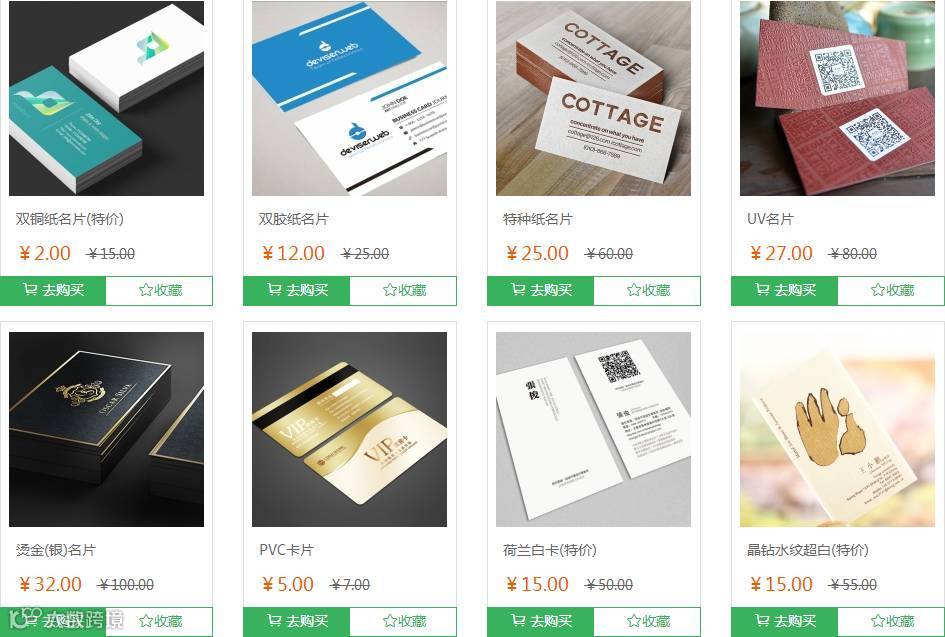Click star icon to favorite PVC卡片
Screen dimensions: 945x637
389,621
